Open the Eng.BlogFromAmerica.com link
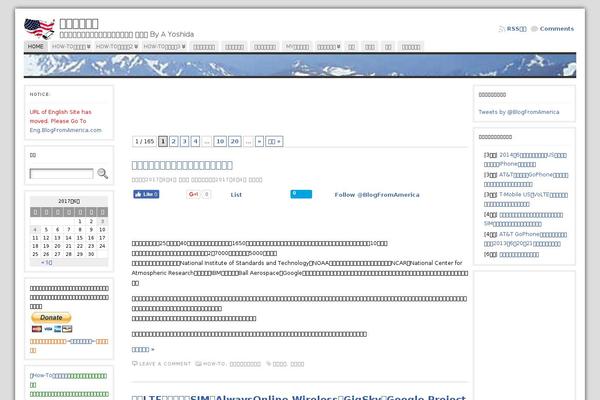 [x=66, y=130]
